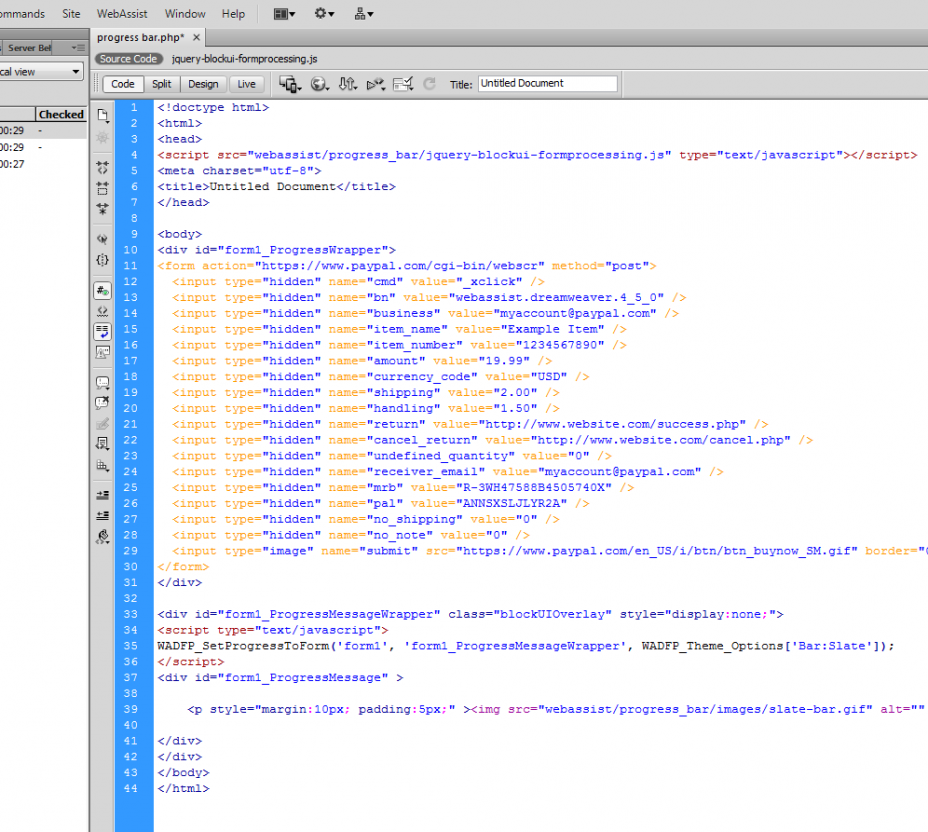Image resolution: width=928 pixels, height=832 pixels.
Task: Click the Select Parent Tag icon
Action: (x=102, y=239)
